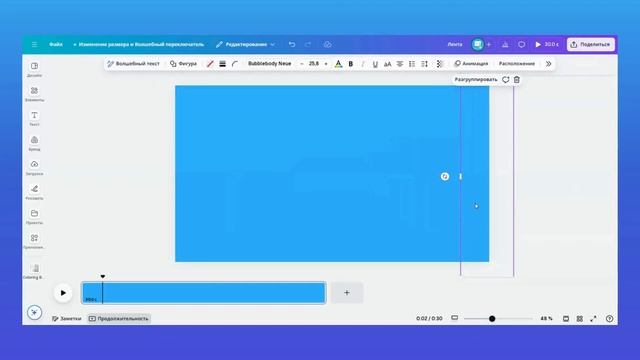Toggle the Продолжительность duration view

click(x=119, y=318)
